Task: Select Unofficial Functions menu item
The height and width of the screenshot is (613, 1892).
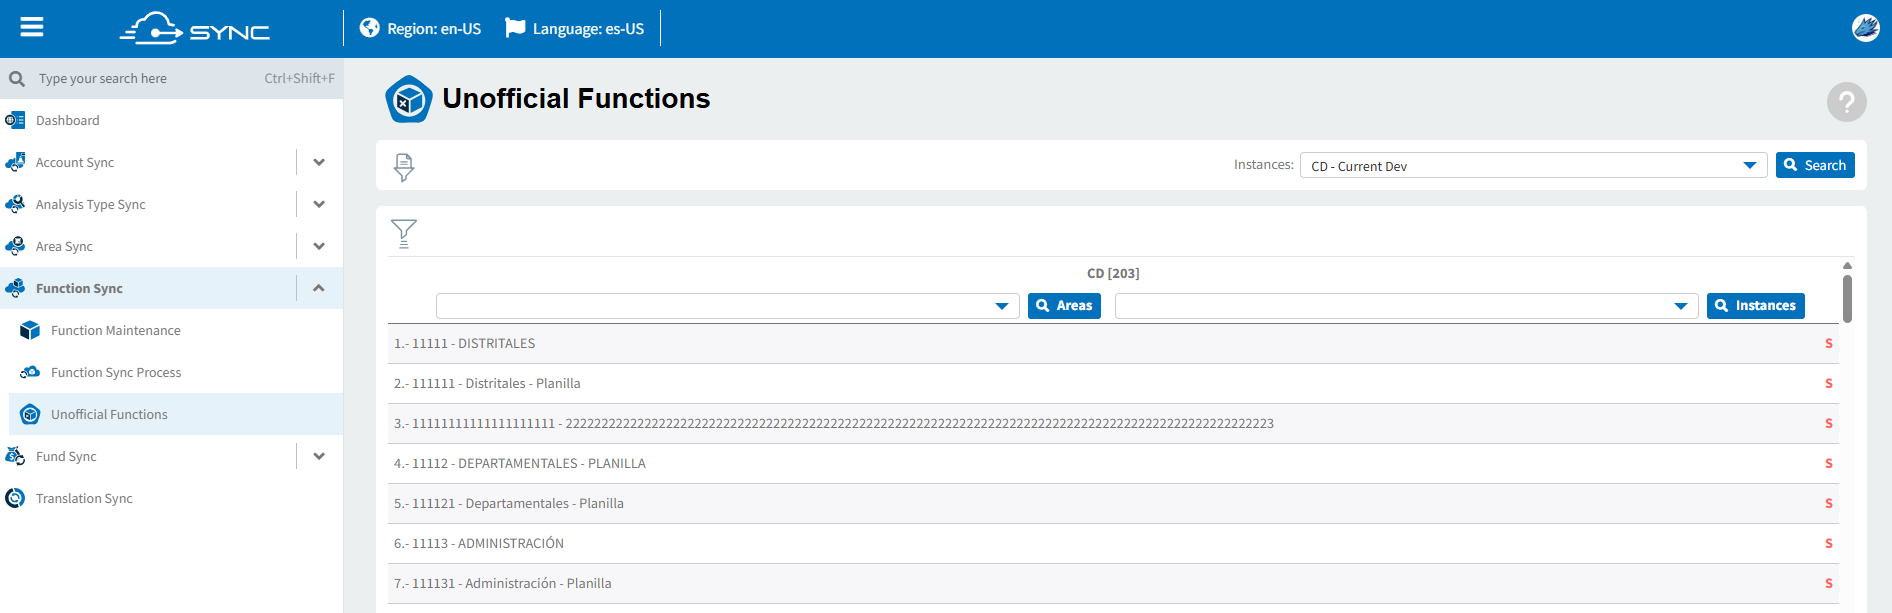Action: pos(176,414)
